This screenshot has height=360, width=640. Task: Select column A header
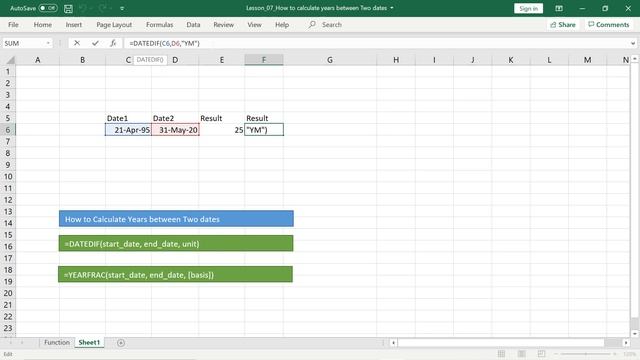38,60
